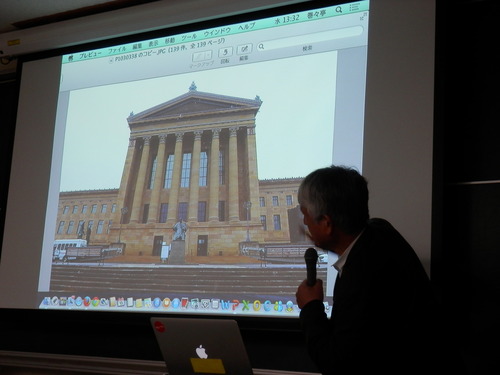Open the ツール menu

pyautogui.click(x=189, y=37)
